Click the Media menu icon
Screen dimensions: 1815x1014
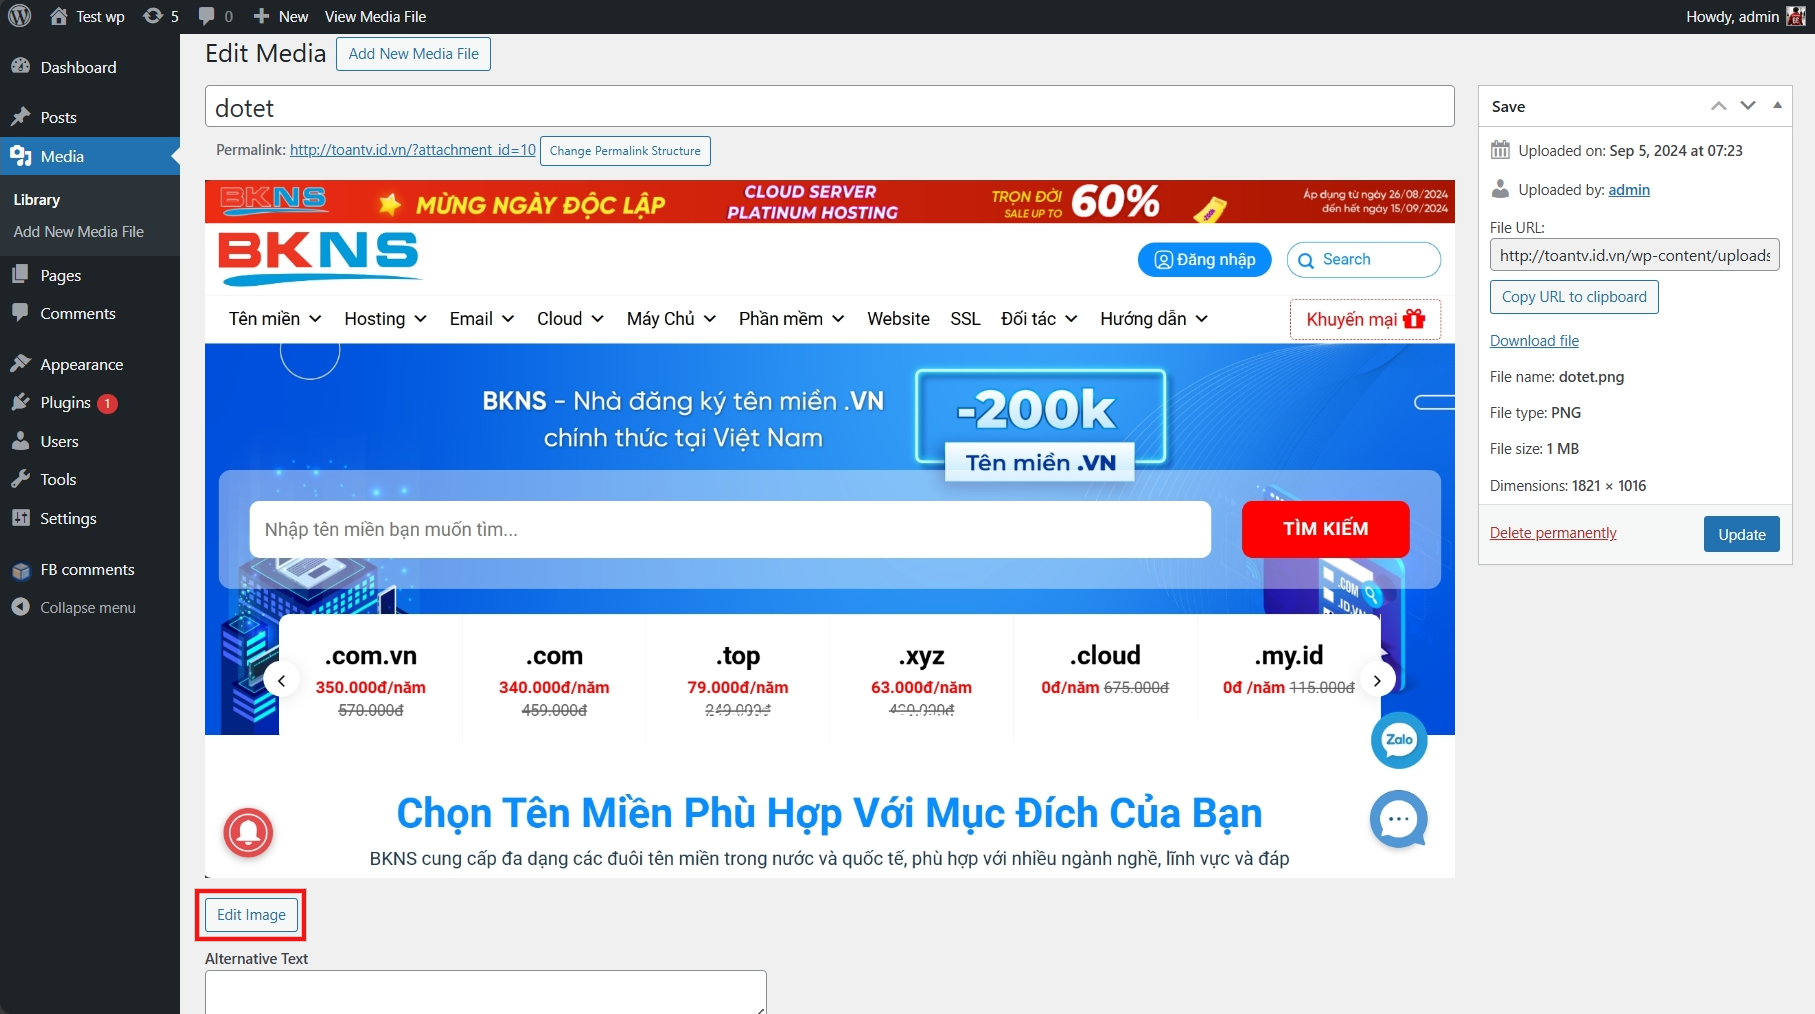21,156
